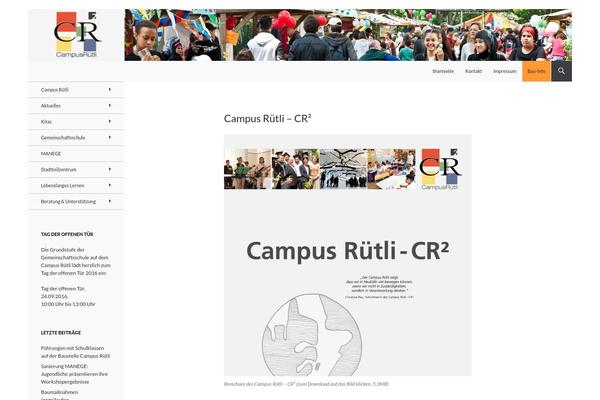Open Sanierung MANEGE post link
The image size is (600, 400).
click(74, 374)
